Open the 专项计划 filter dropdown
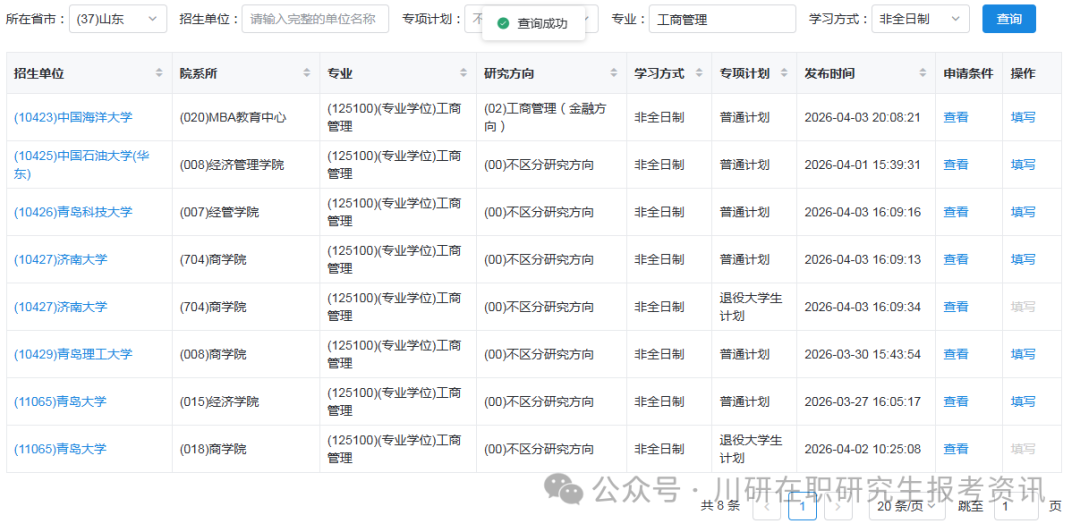The height and width of the screenshot is (532, 1080). [531, 19]
